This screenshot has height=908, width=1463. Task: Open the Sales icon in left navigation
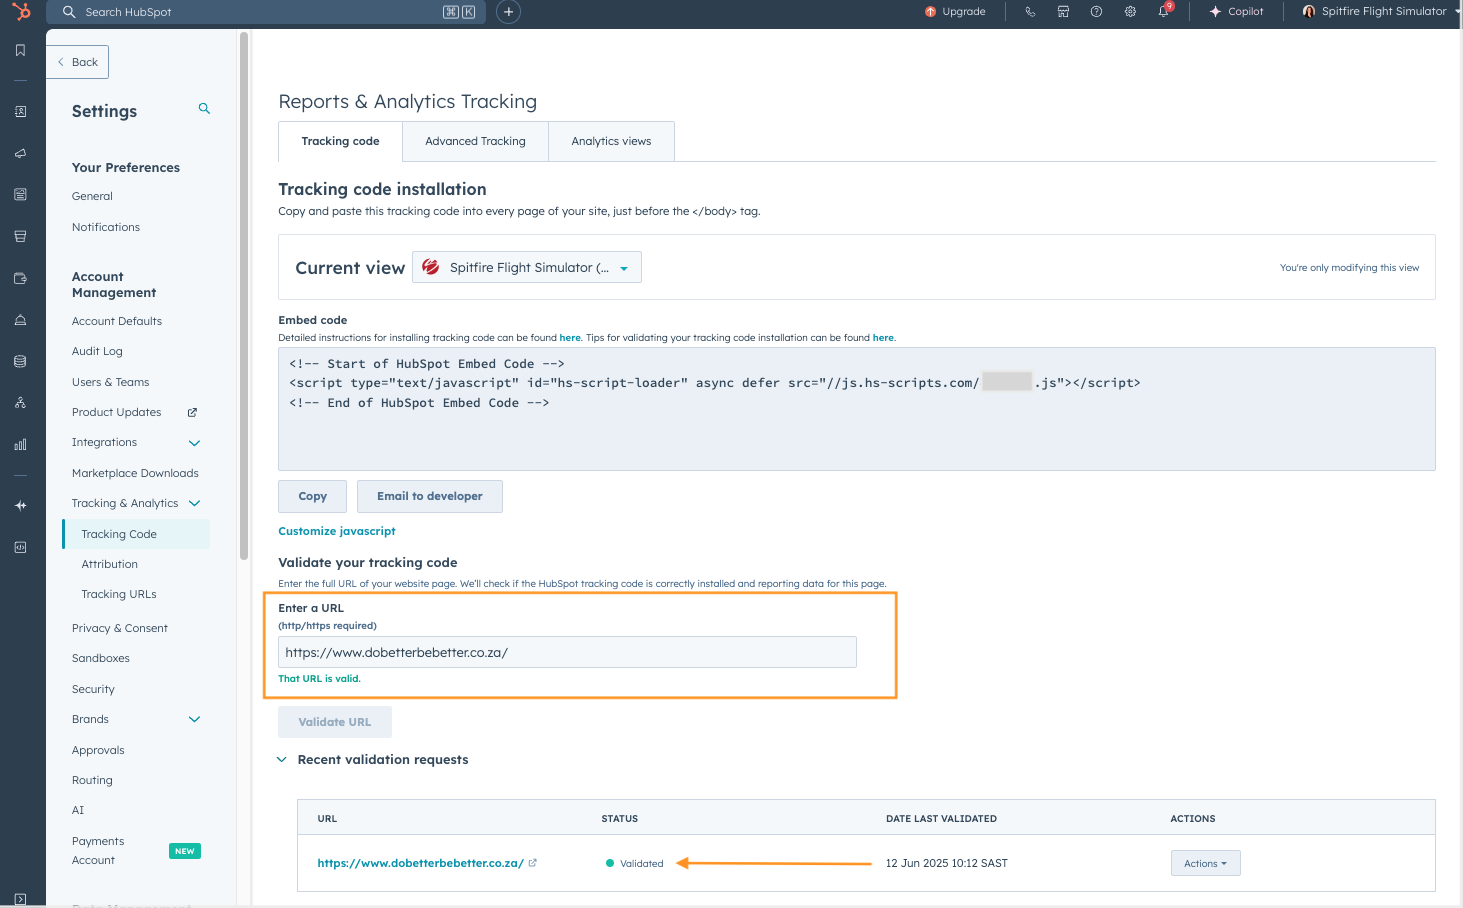20,237
